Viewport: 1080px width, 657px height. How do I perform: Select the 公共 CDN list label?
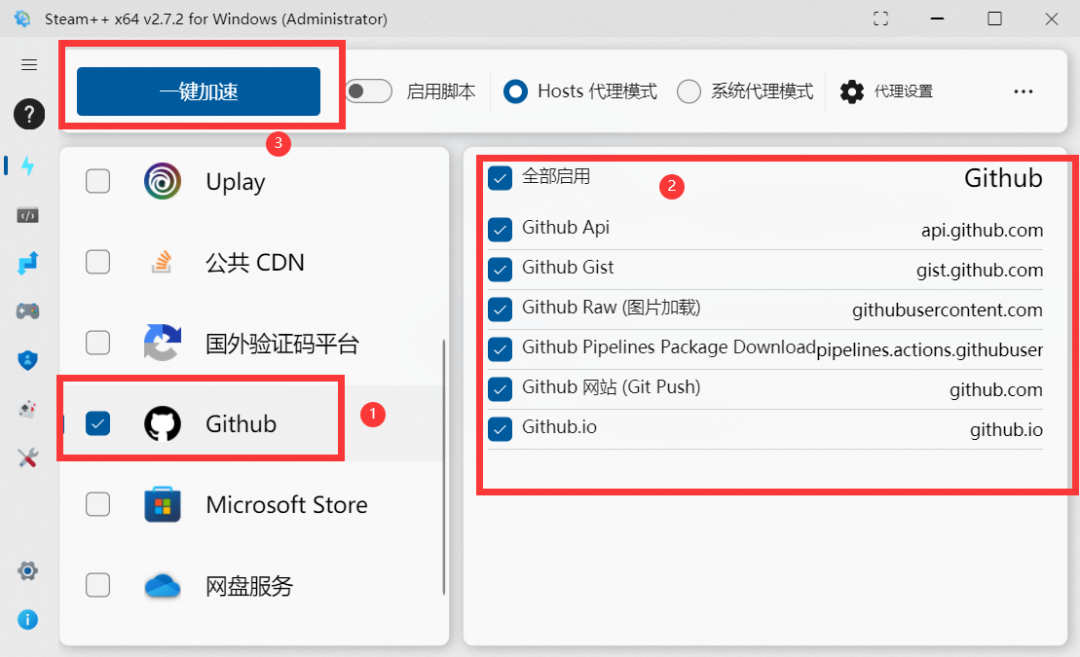tap(255, 262)
